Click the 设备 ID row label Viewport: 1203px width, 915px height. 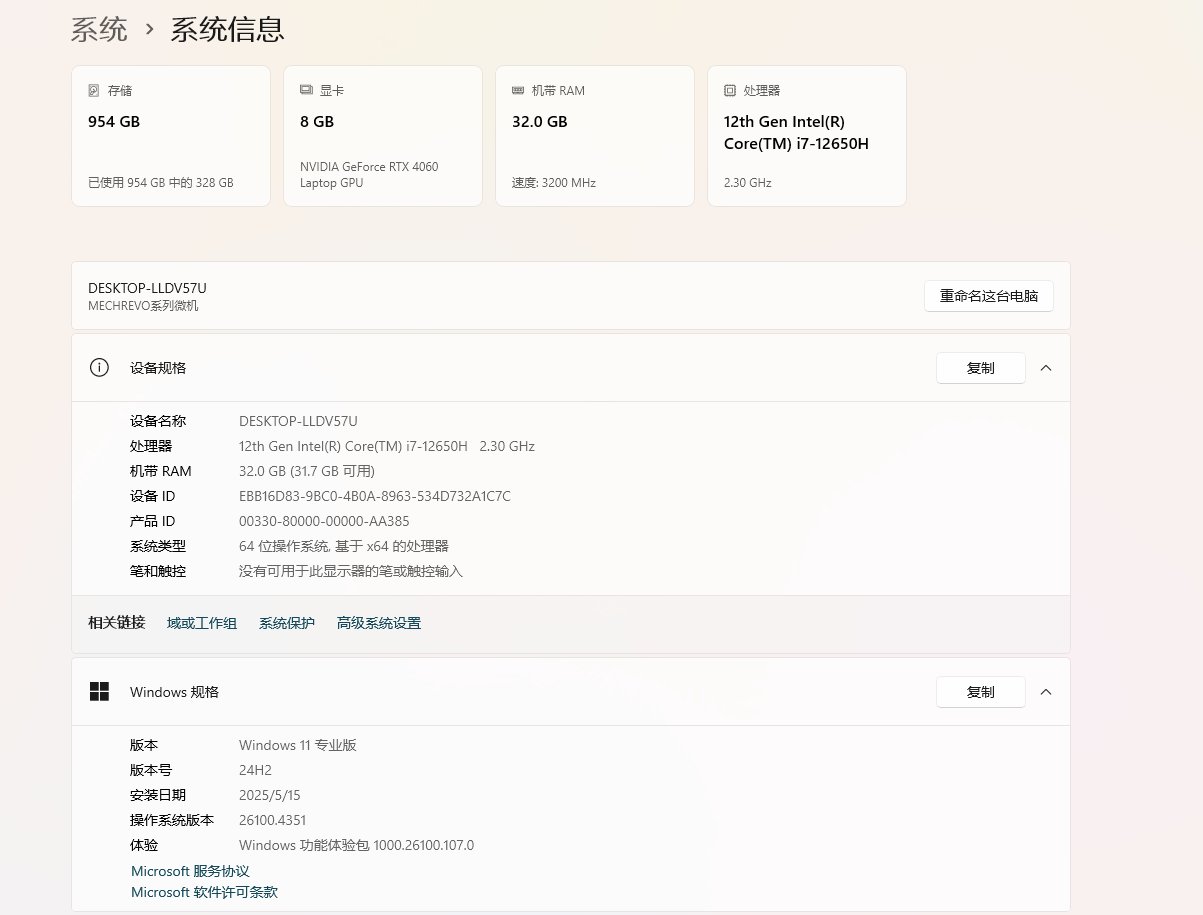(152, 496)
